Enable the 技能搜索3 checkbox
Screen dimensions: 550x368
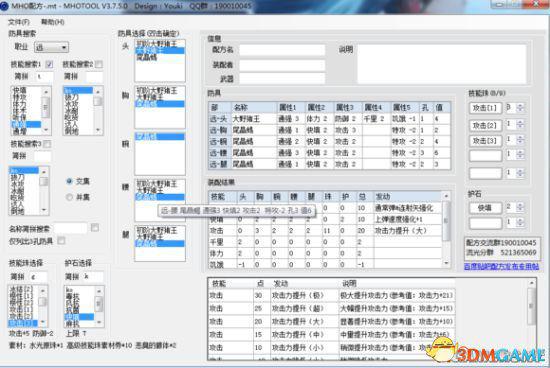click(x=47, y=144)
